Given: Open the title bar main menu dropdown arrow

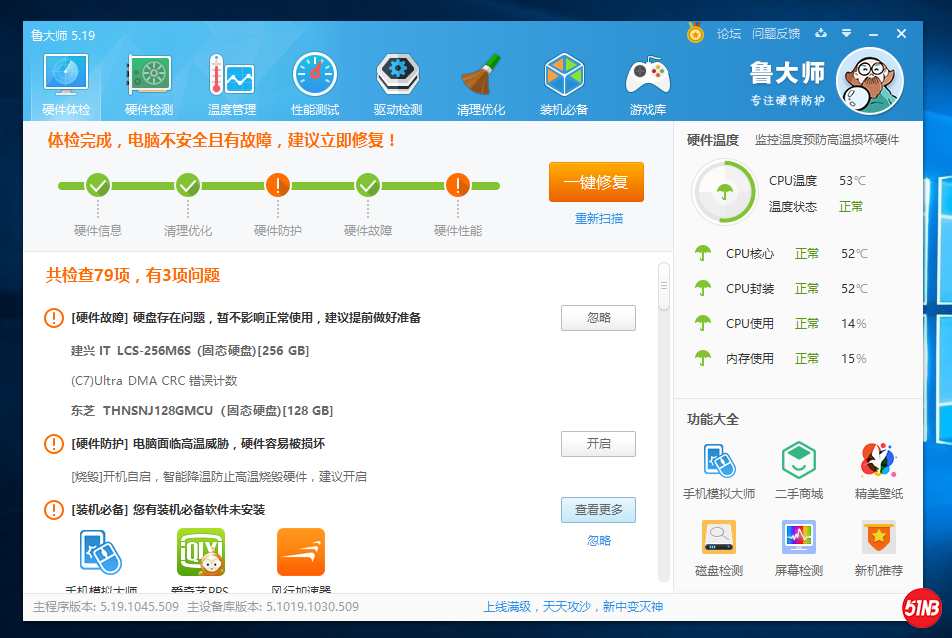Looking at the screenshot, I should pyautogui.click(x=846, y=33).
